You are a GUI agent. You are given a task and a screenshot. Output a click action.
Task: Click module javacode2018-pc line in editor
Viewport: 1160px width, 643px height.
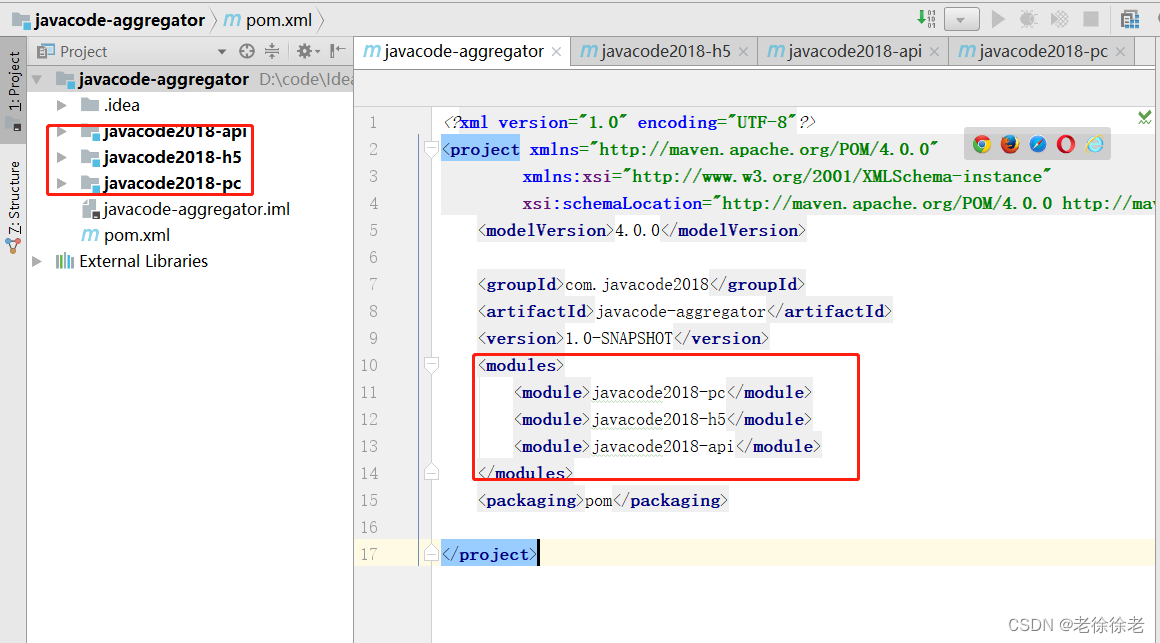[663, 392]
